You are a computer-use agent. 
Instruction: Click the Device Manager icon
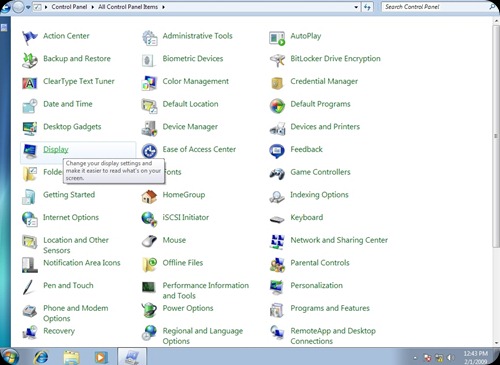click(149, 128)
